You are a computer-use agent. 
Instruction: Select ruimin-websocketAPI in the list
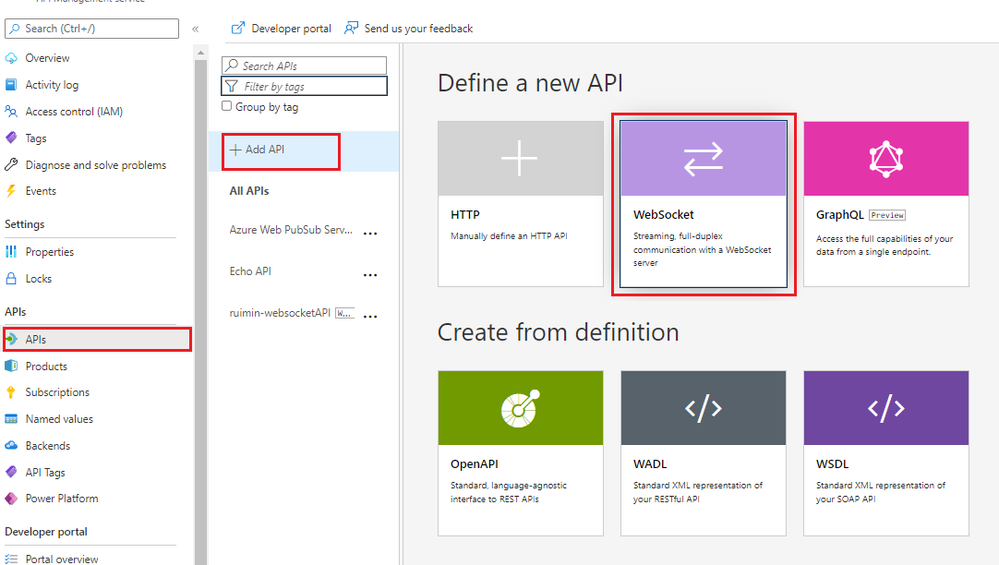(280, 313)
